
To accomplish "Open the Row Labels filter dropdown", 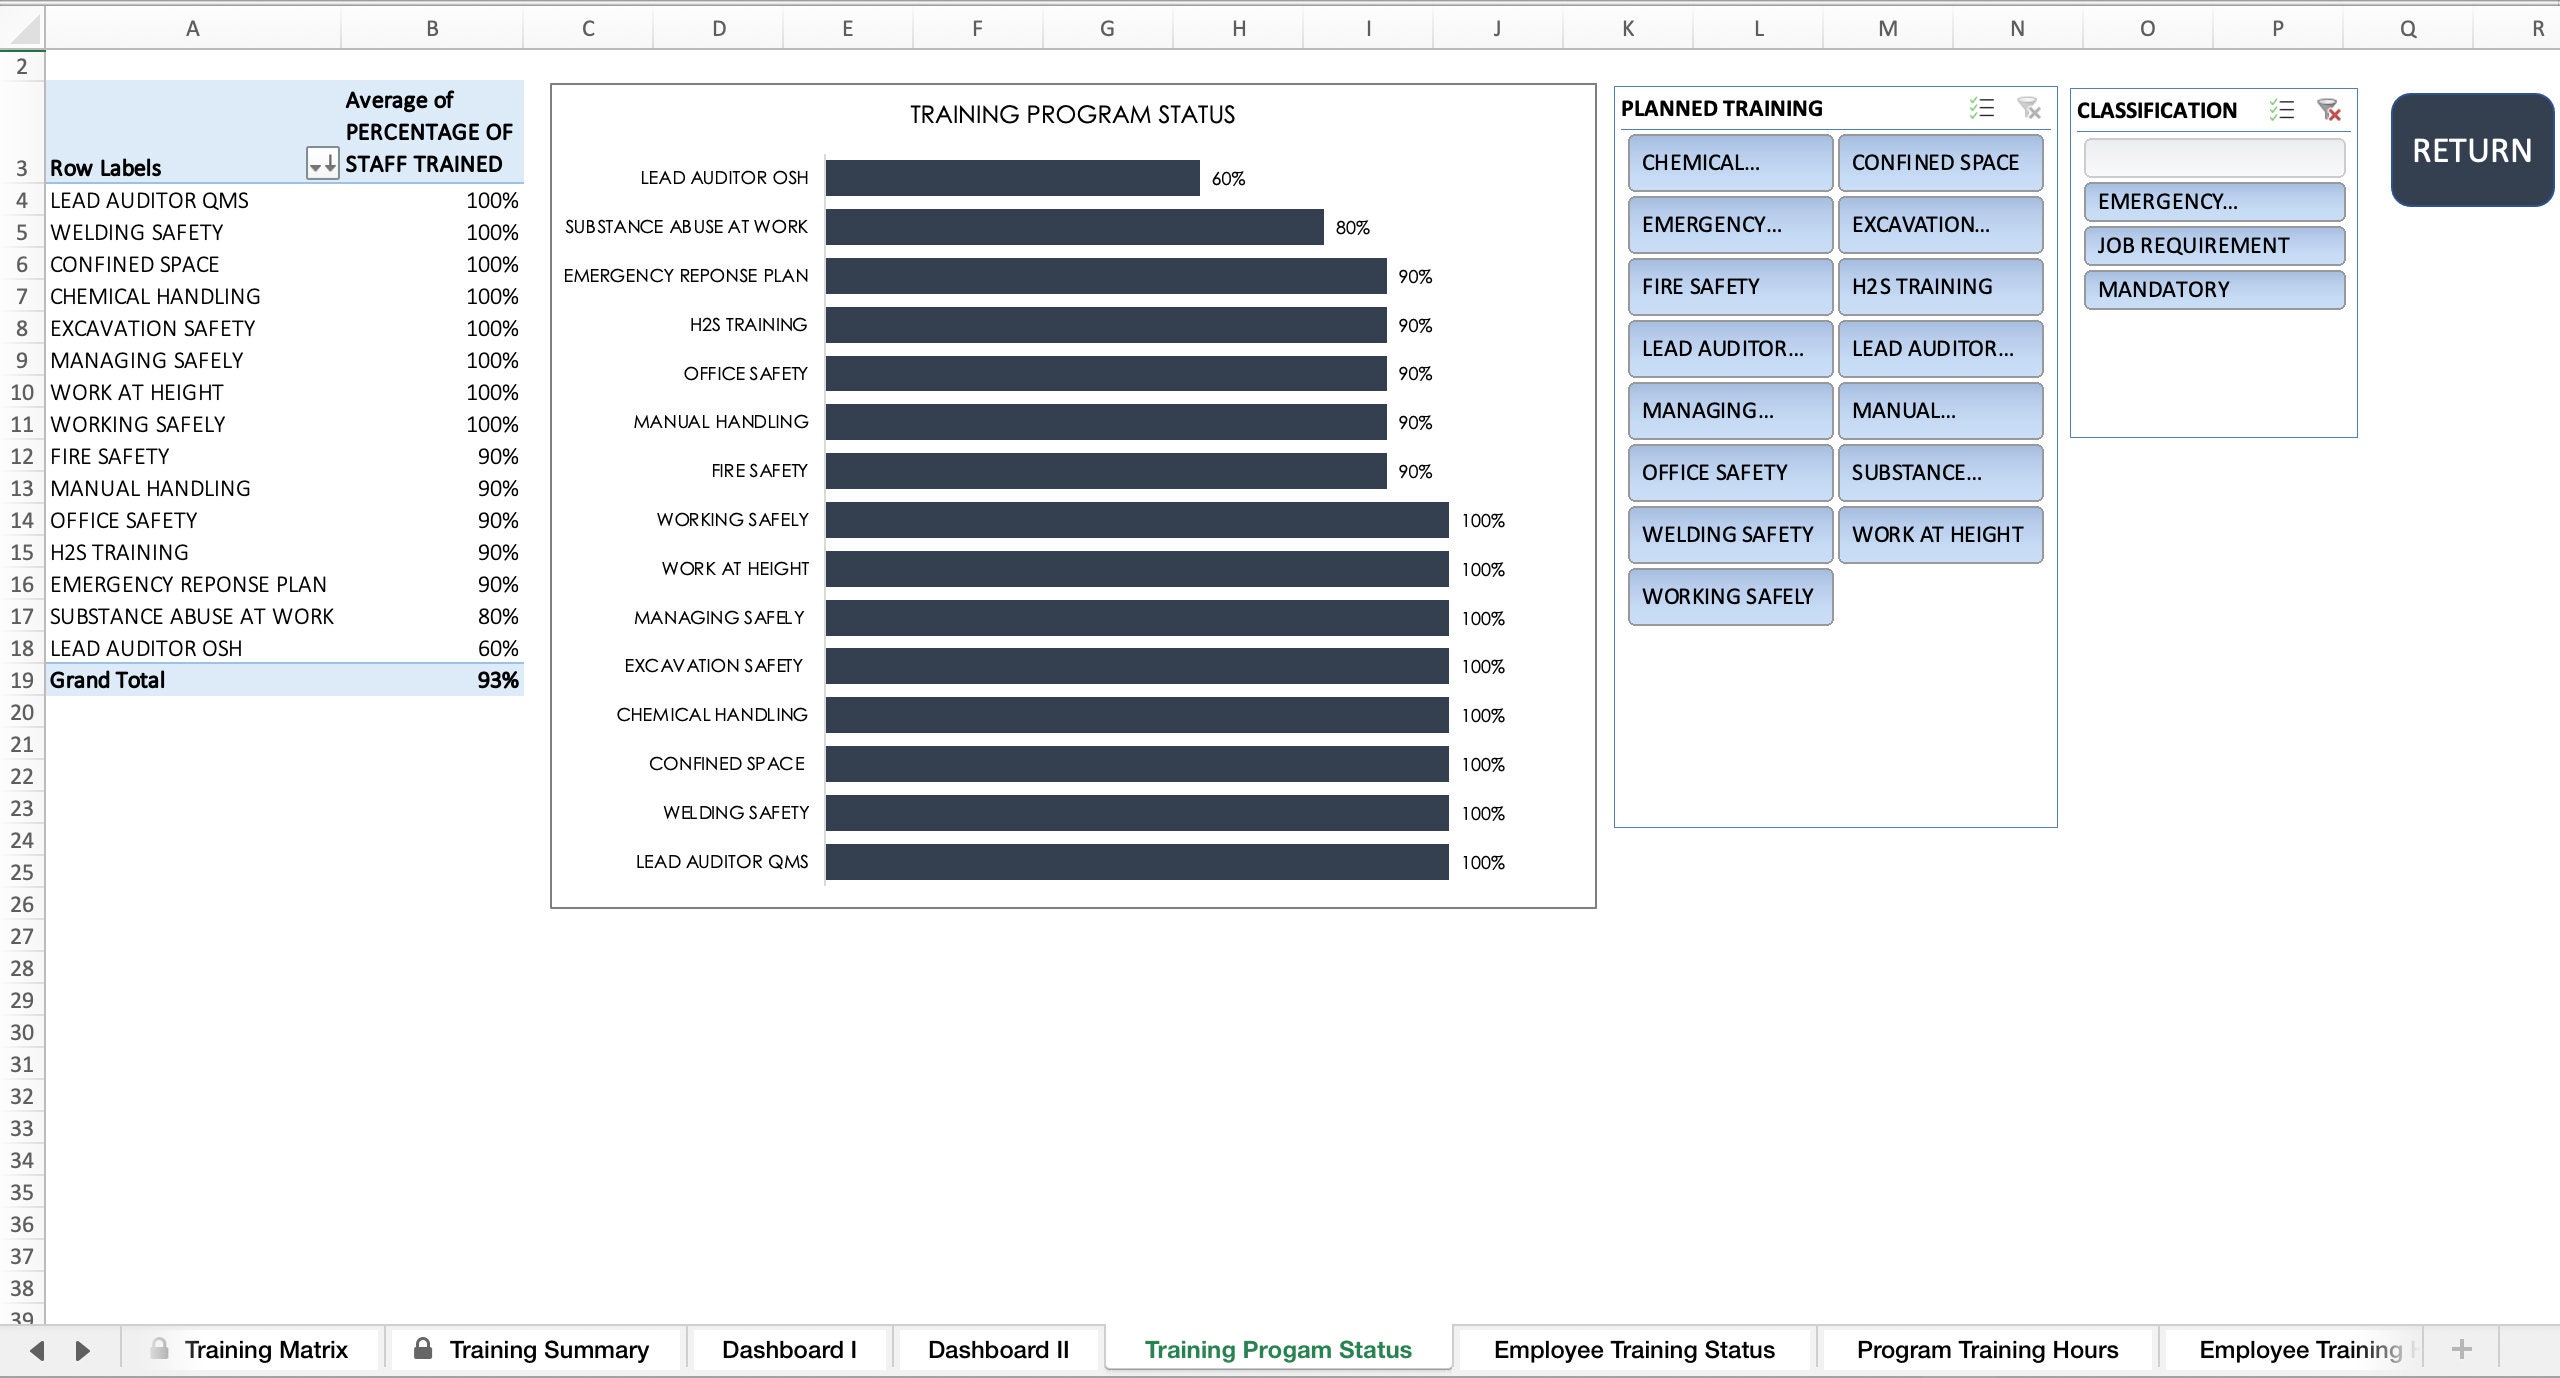I will (x=322, y=166).
